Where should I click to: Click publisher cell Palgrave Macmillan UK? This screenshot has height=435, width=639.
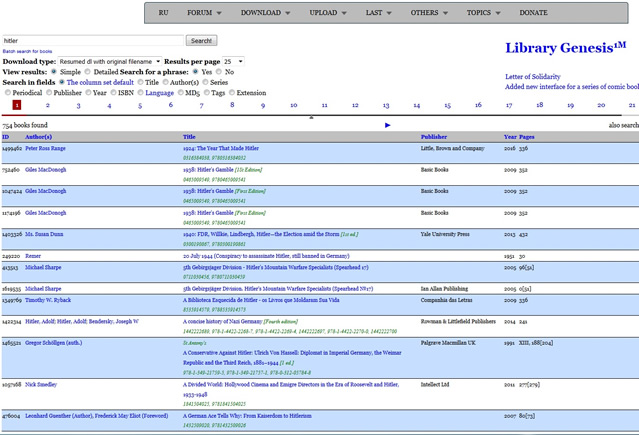[448, 343]
